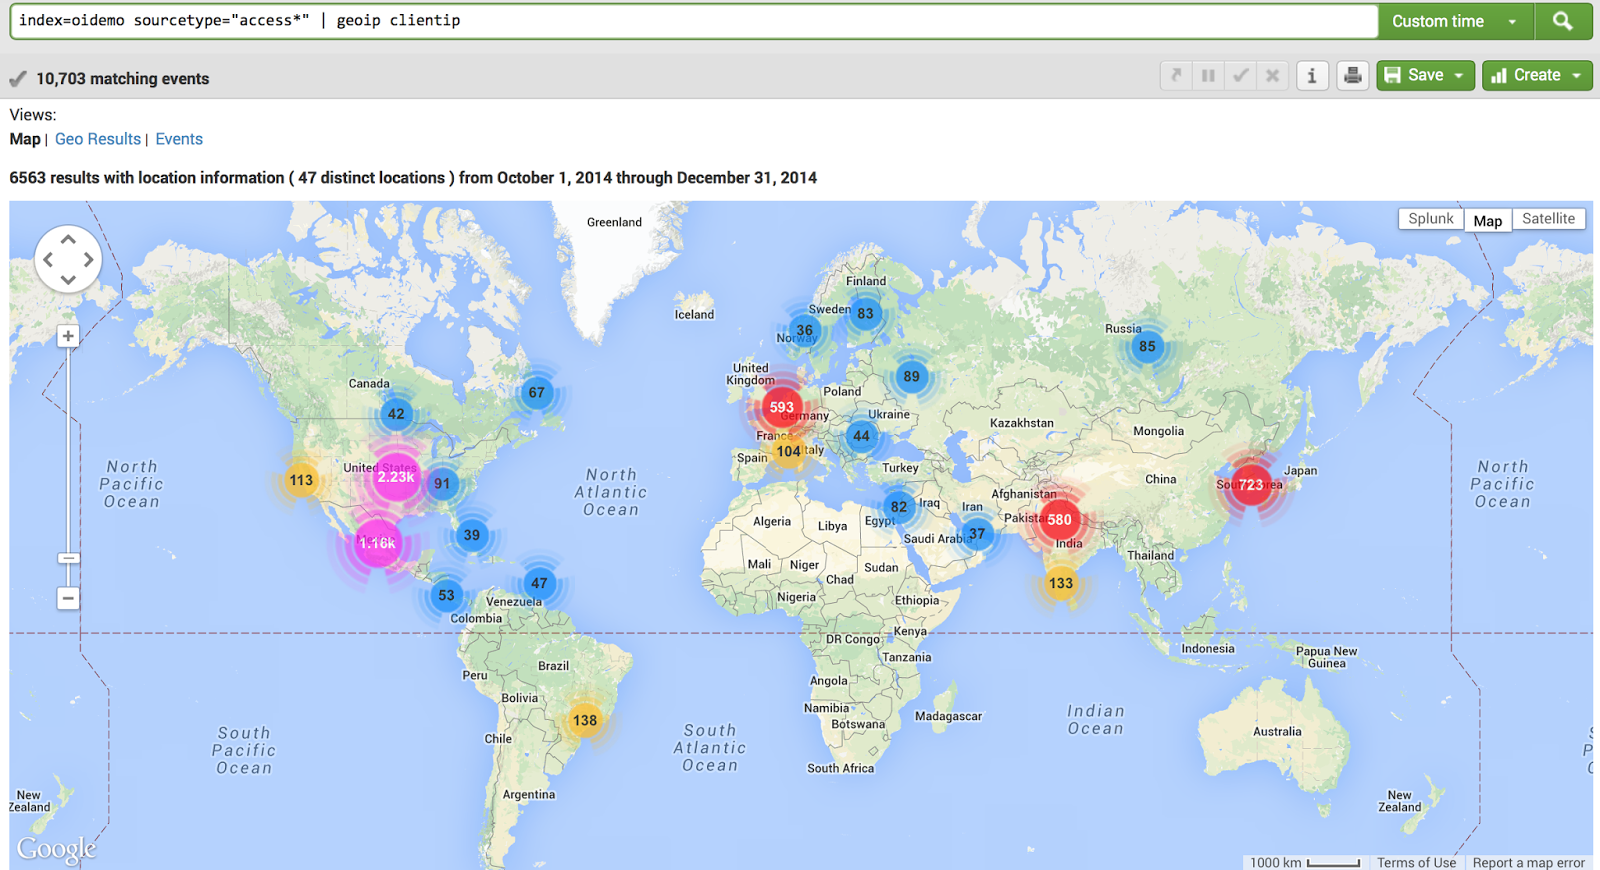Click the 723 cluster near South Korea
Image resolution: width=1600 pixels, height=870 pixels.
(x=1251, y=485)
